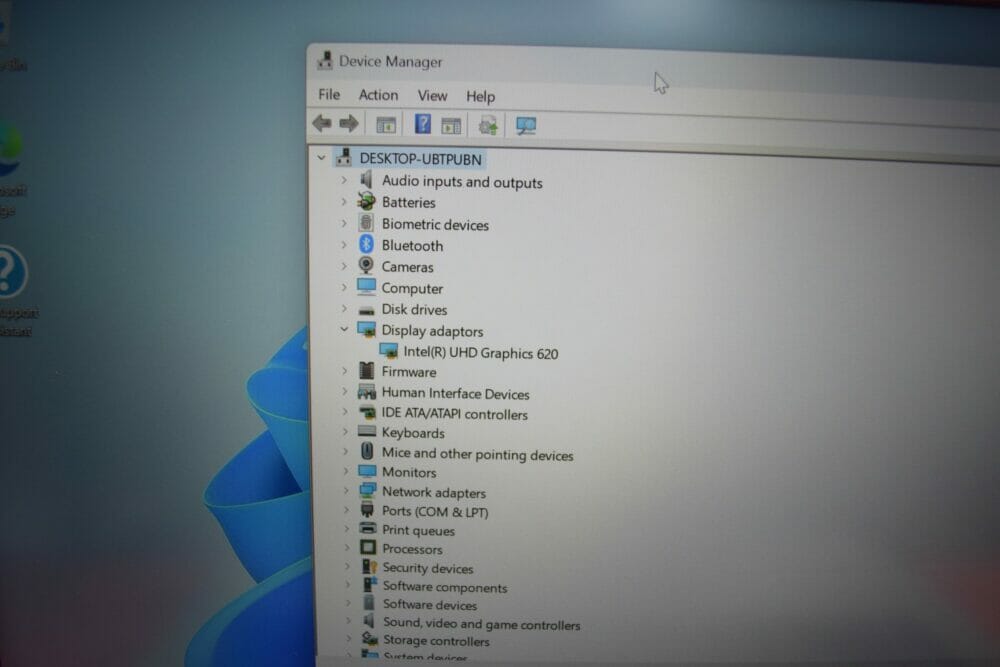Collapse the Display adaptors category

tap(344, 329)
